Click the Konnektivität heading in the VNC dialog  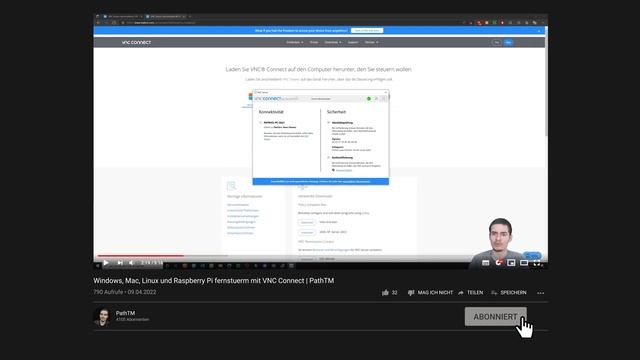click(x=271, y=112)
